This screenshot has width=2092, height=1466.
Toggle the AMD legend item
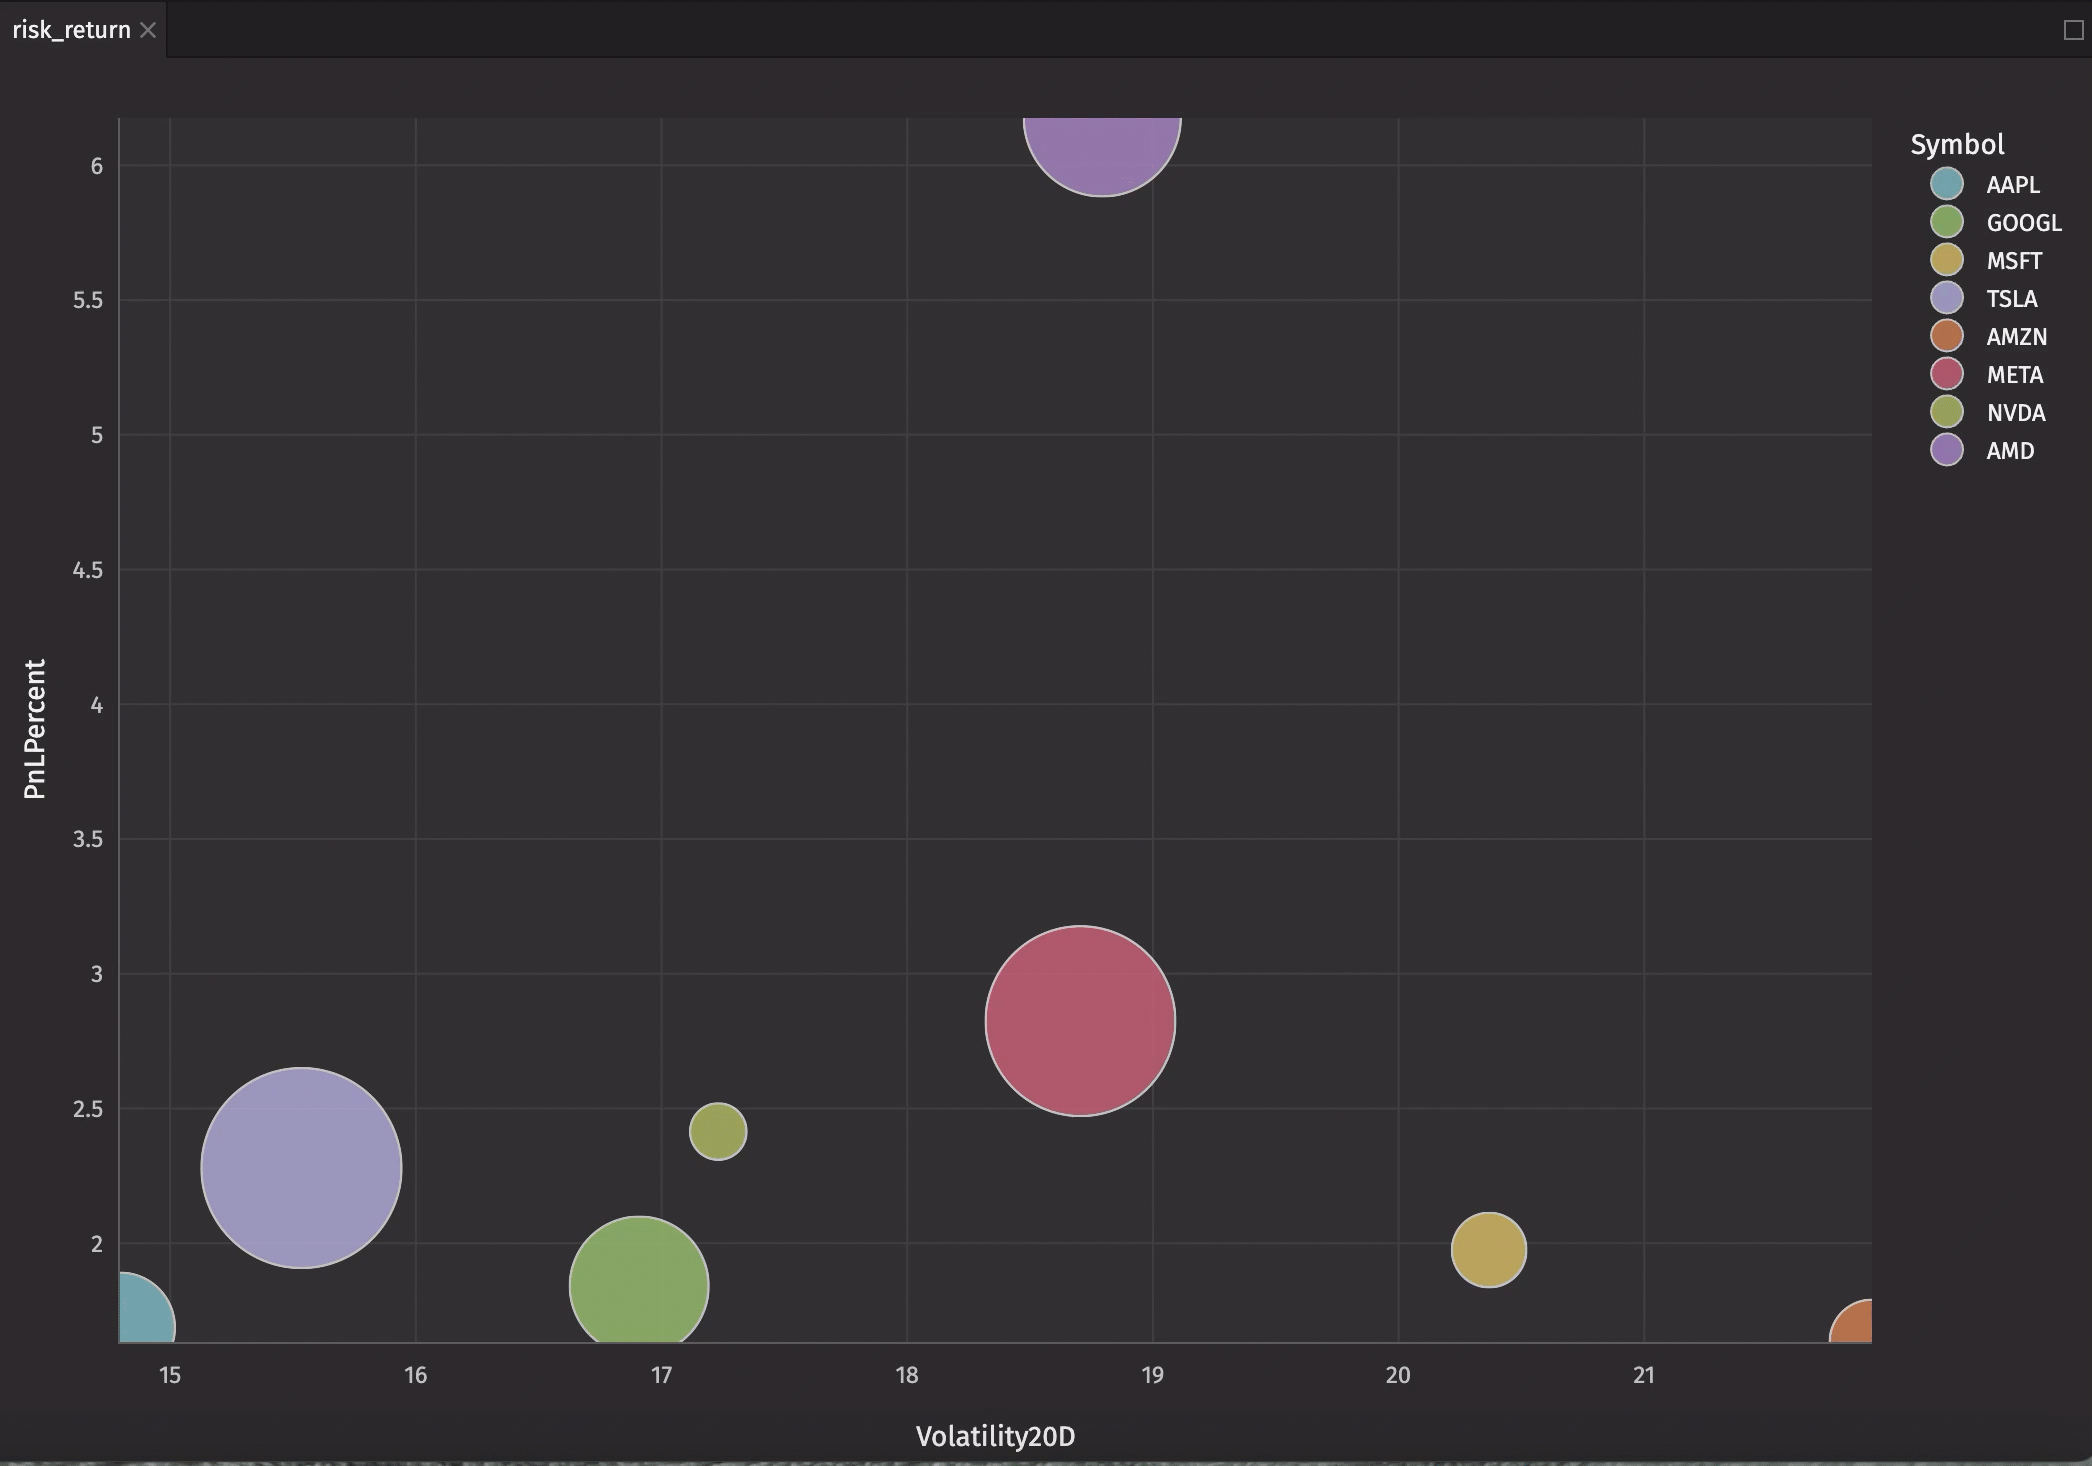click(x=2009, y=451)
